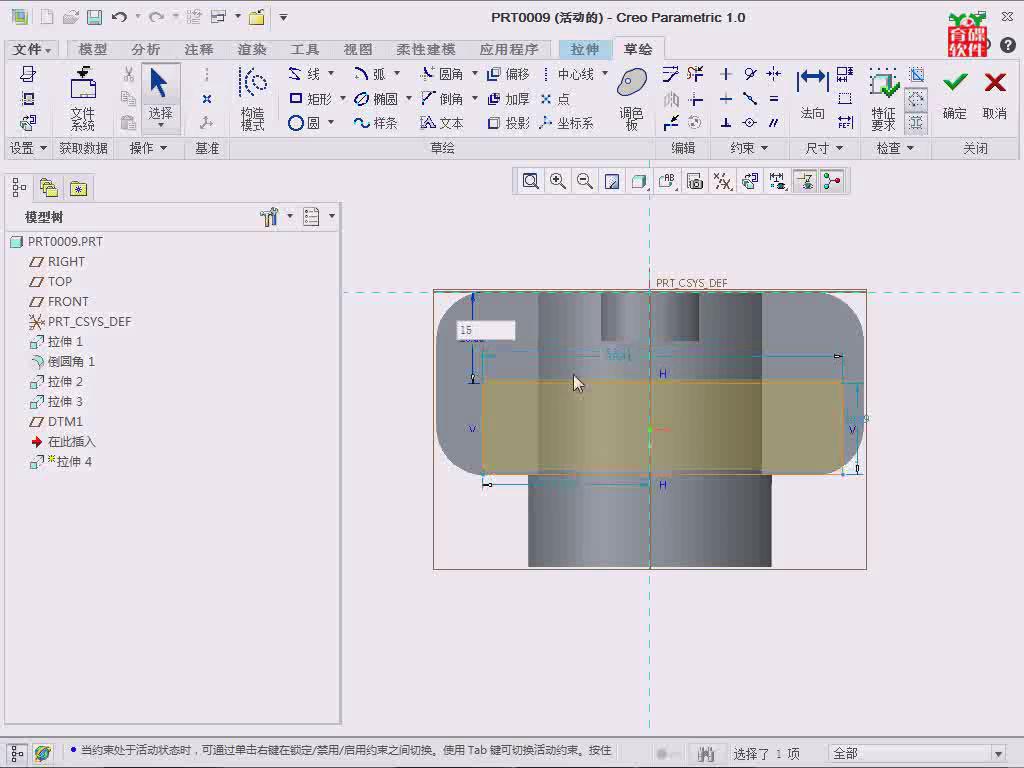Undo the last action
This screenshot has width=1024, height=768.
point(119,18)
